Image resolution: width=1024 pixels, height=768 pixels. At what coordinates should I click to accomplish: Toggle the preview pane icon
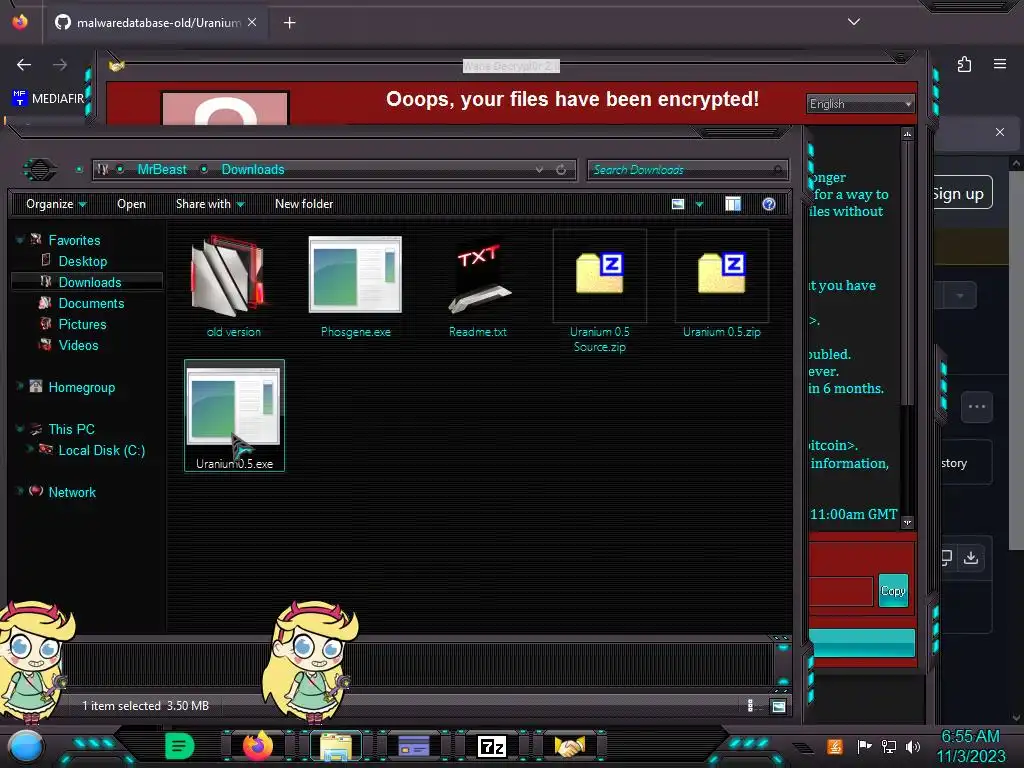point(733,204)
